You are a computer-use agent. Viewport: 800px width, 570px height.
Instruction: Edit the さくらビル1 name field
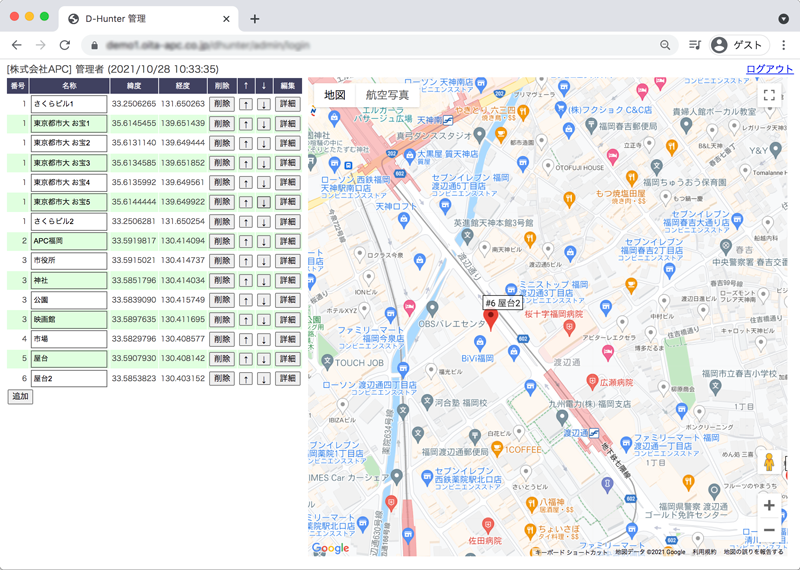click(x=69, y=104)
